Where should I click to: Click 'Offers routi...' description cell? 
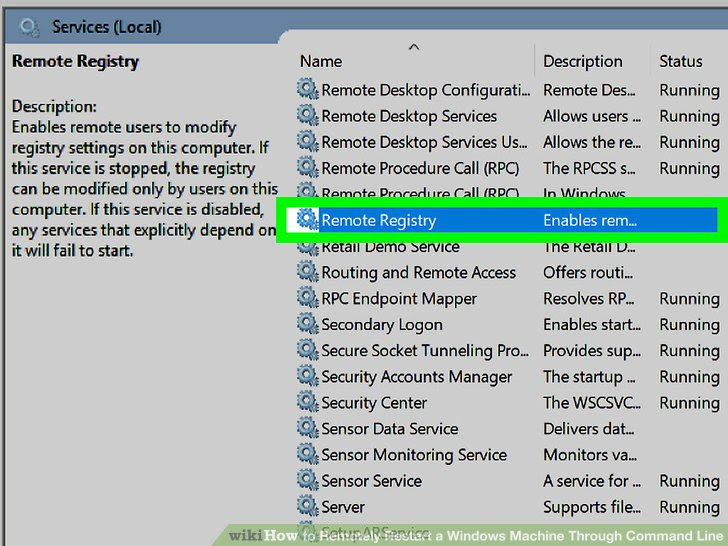pos(588,273)
